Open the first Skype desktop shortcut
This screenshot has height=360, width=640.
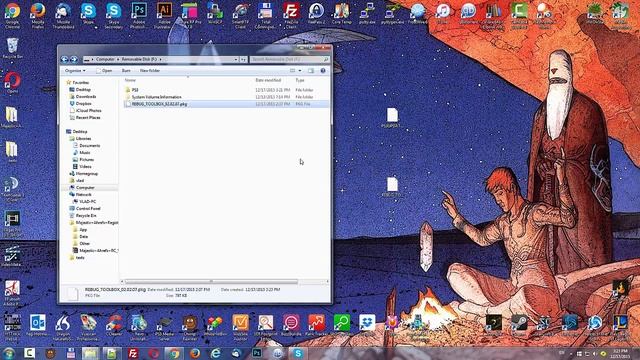point(88,15)
